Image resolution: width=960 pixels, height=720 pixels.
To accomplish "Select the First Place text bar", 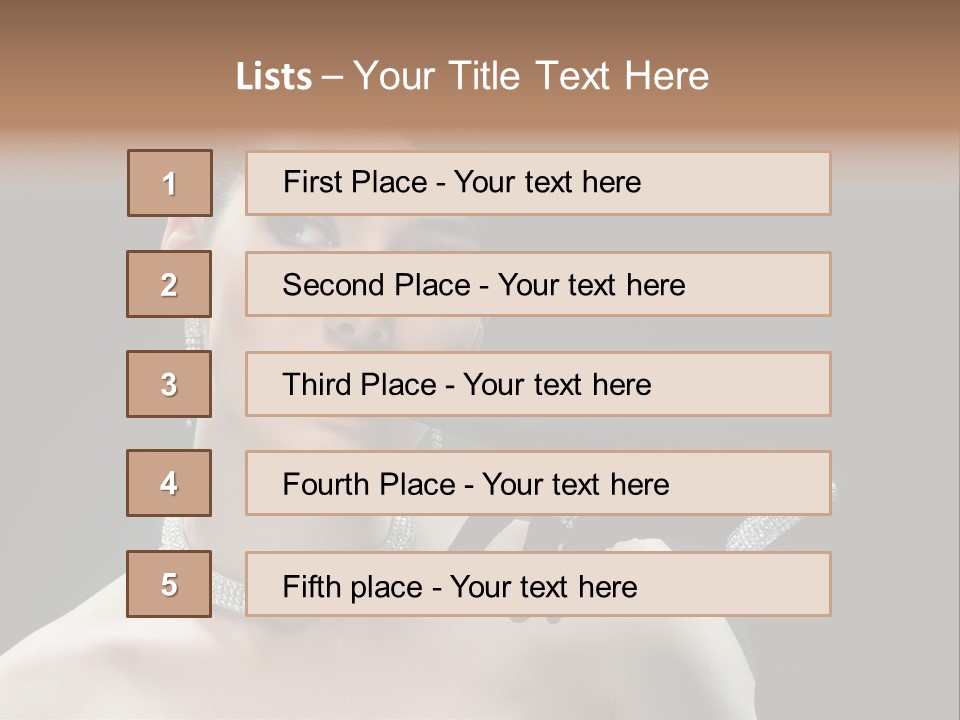I will click(x=538, y=183).
